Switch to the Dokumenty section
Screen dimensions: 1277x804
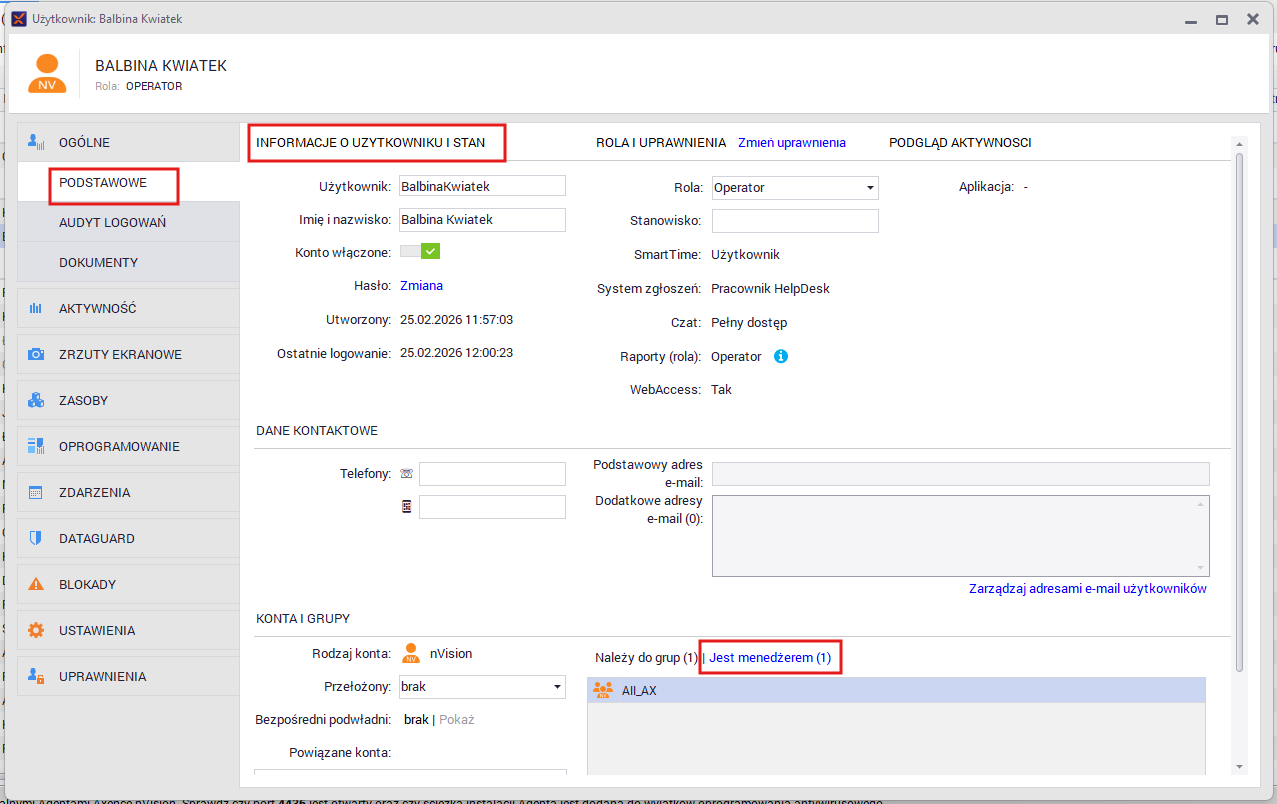point(98,262)
